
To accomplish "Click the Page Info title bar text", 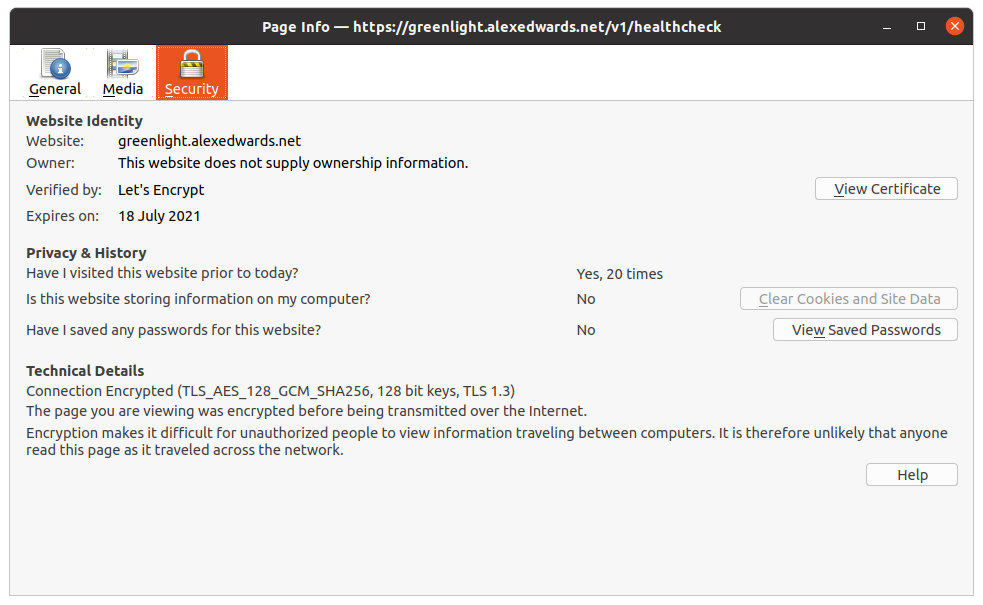I will click(x=491, y=27).
